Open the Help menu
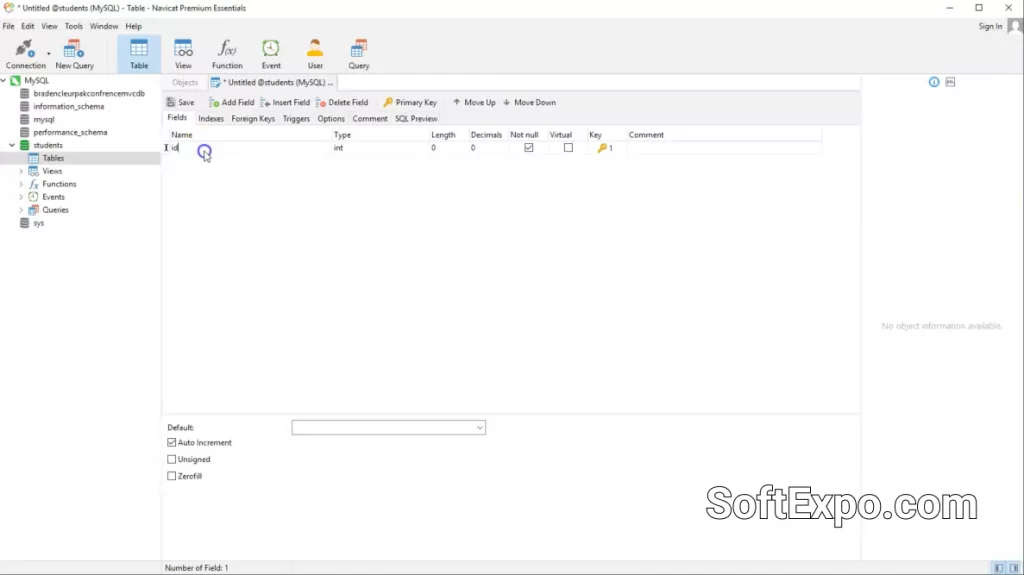Viewport: 1024px width, 575px height. [133, 26]
